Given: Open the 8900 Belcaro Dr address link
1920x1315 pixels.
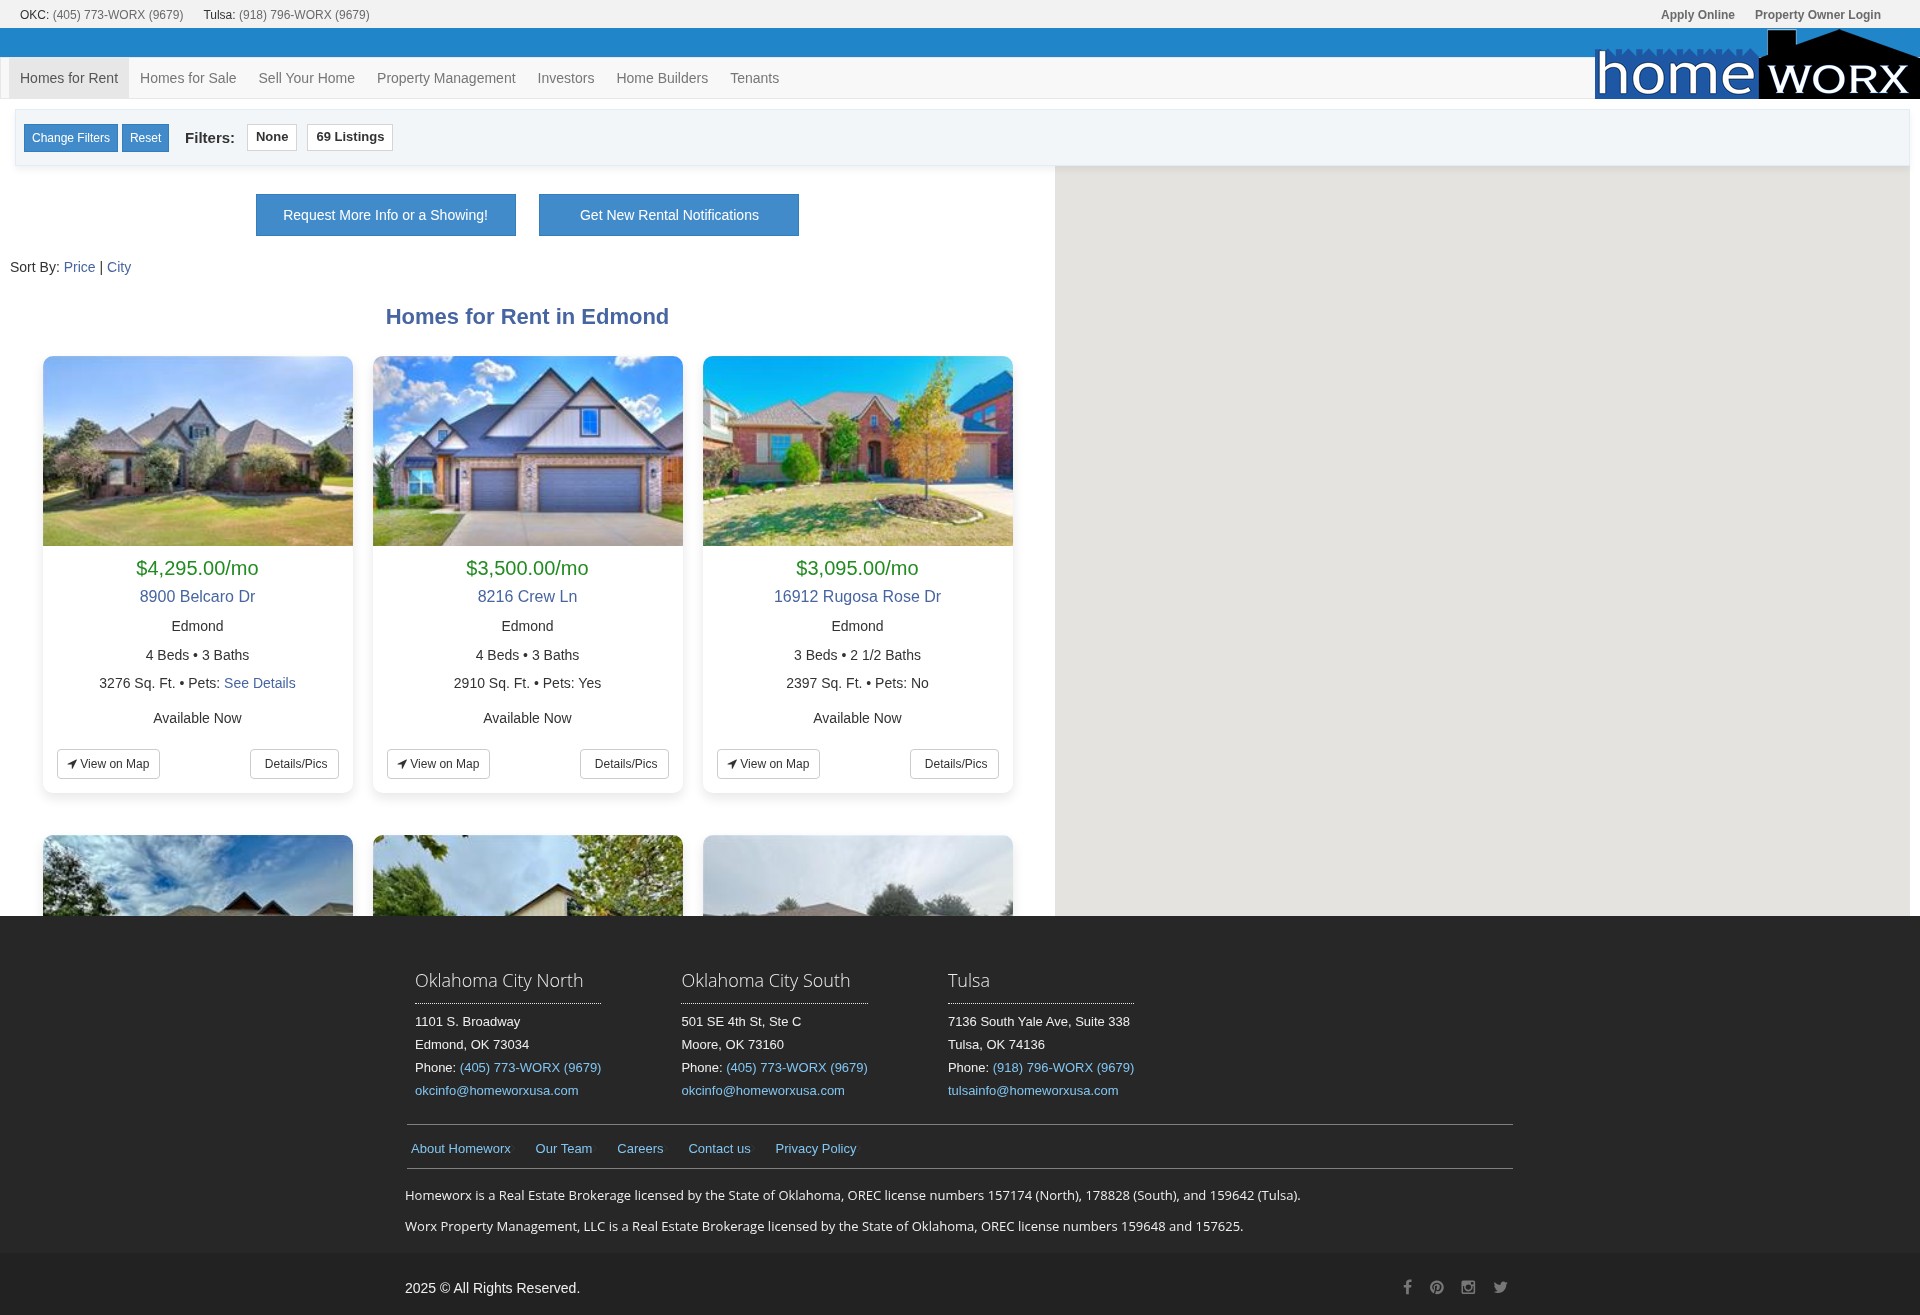Looking at the screenshot, I should pos(197,596).
